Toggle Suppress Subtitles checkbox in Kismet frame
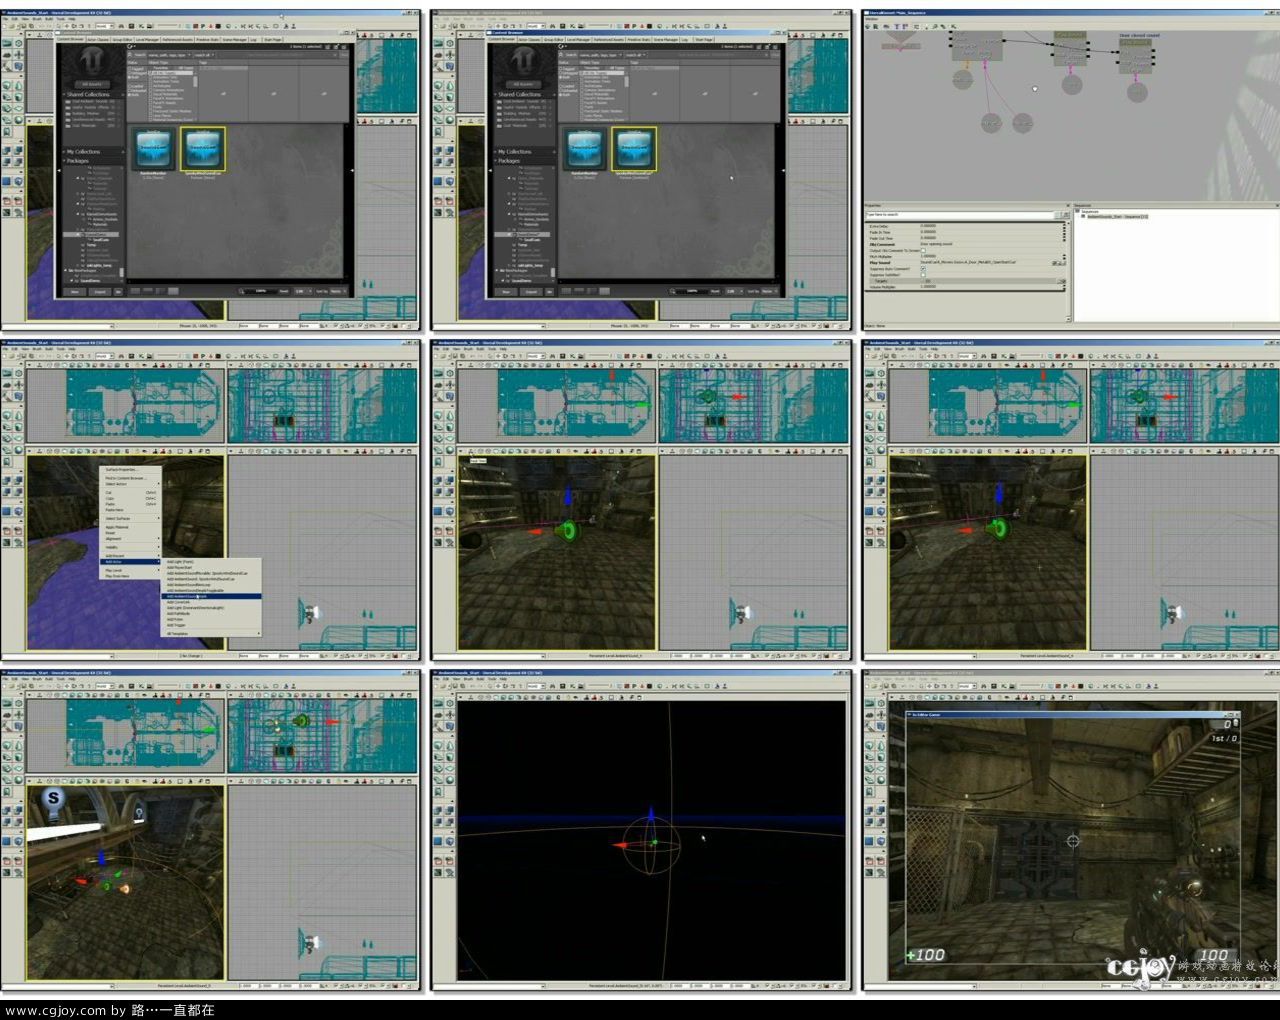Image resolution: width=1280 pixels, height=1020 pixels. point(922,274)
